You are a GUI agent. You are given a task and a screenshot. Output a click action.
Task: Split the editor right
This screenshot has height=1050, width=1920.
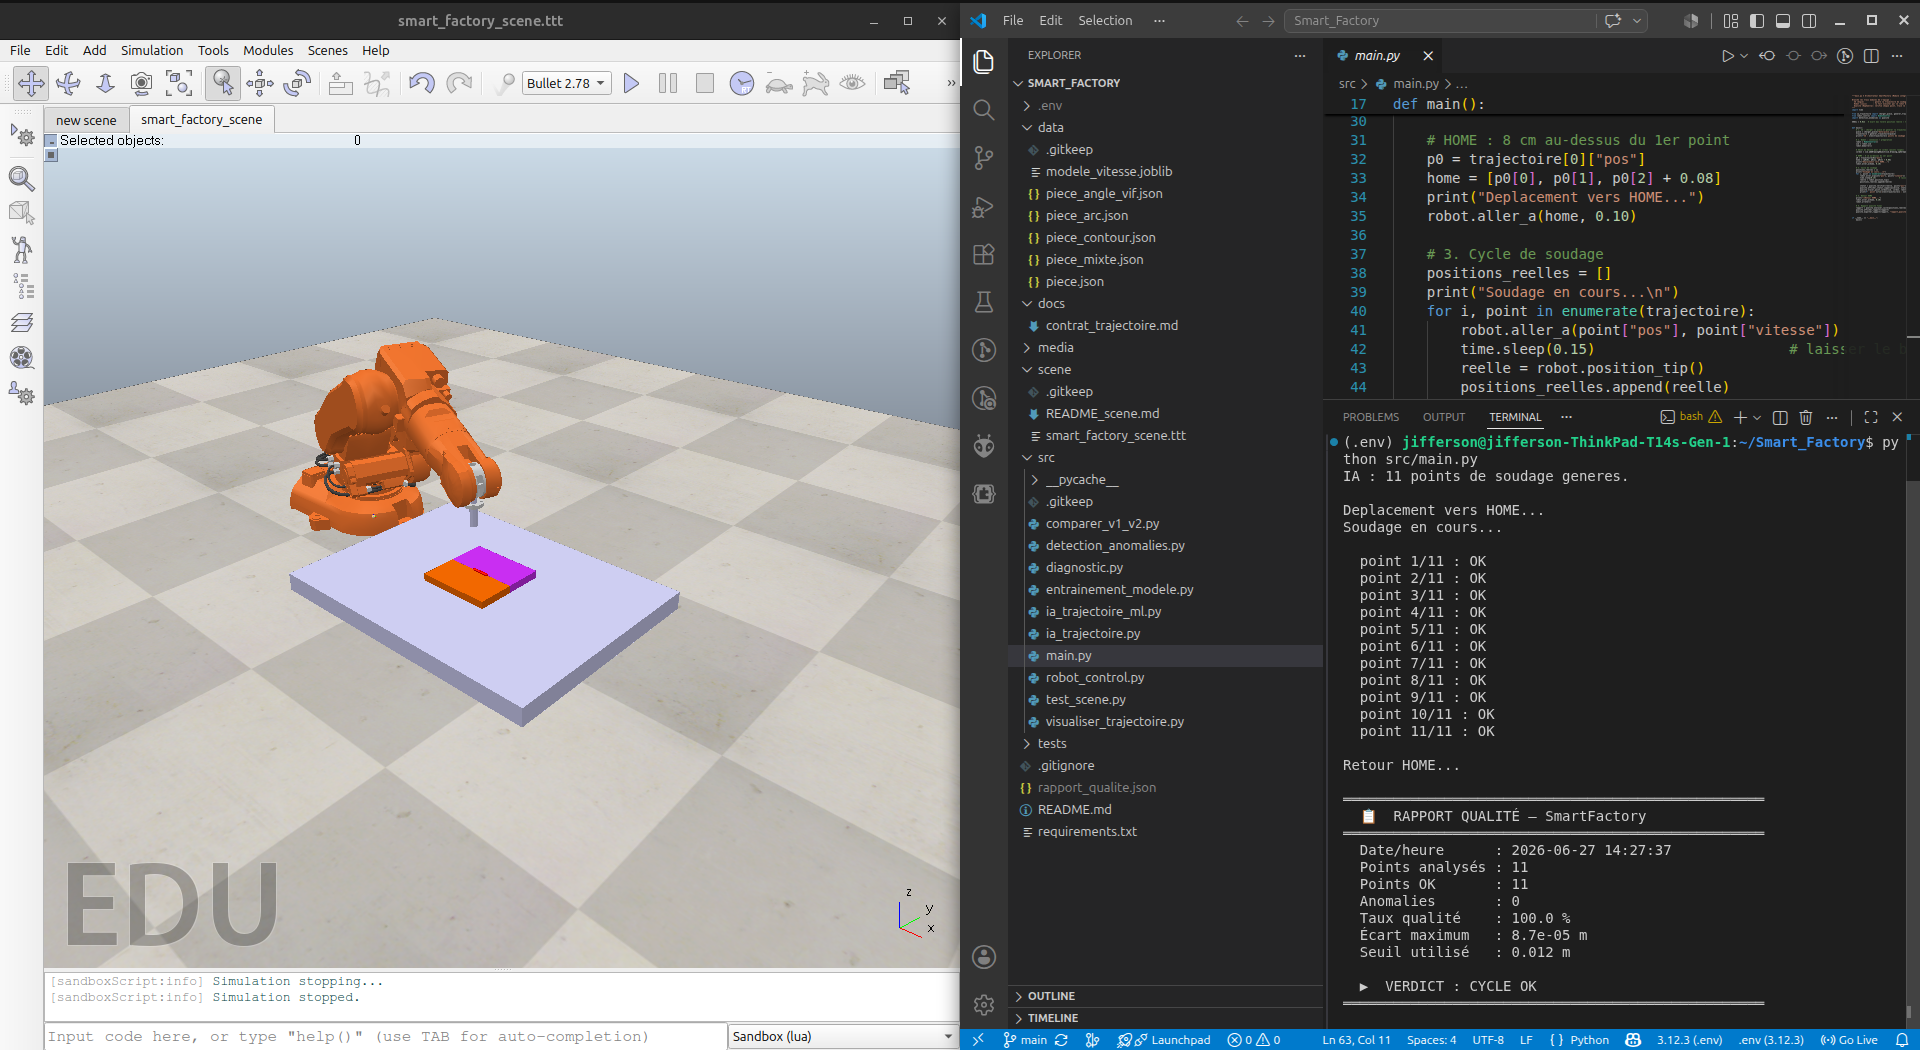tap(1871, 56)
